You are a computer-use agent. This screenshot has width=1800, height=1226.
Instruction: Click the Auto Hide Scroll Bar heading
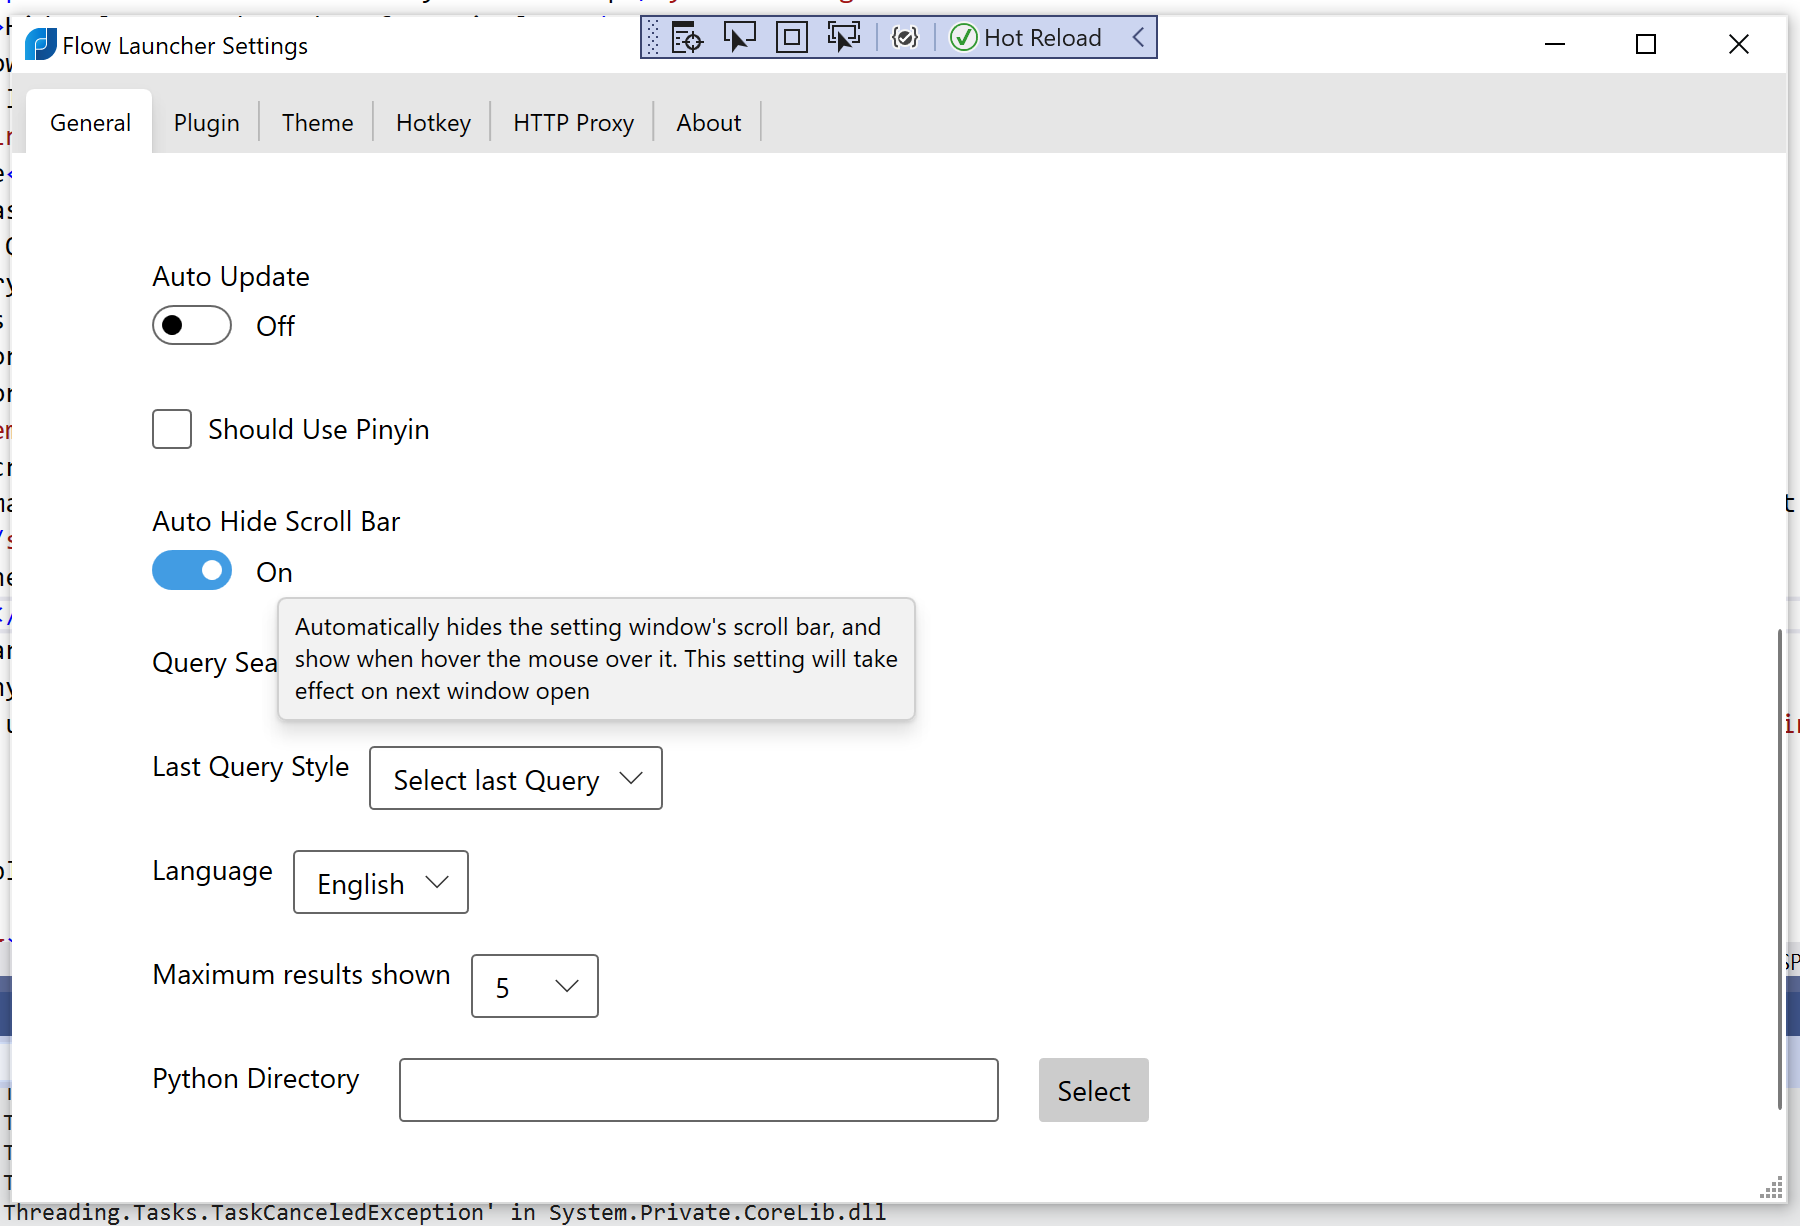click(x=276, y=521)
